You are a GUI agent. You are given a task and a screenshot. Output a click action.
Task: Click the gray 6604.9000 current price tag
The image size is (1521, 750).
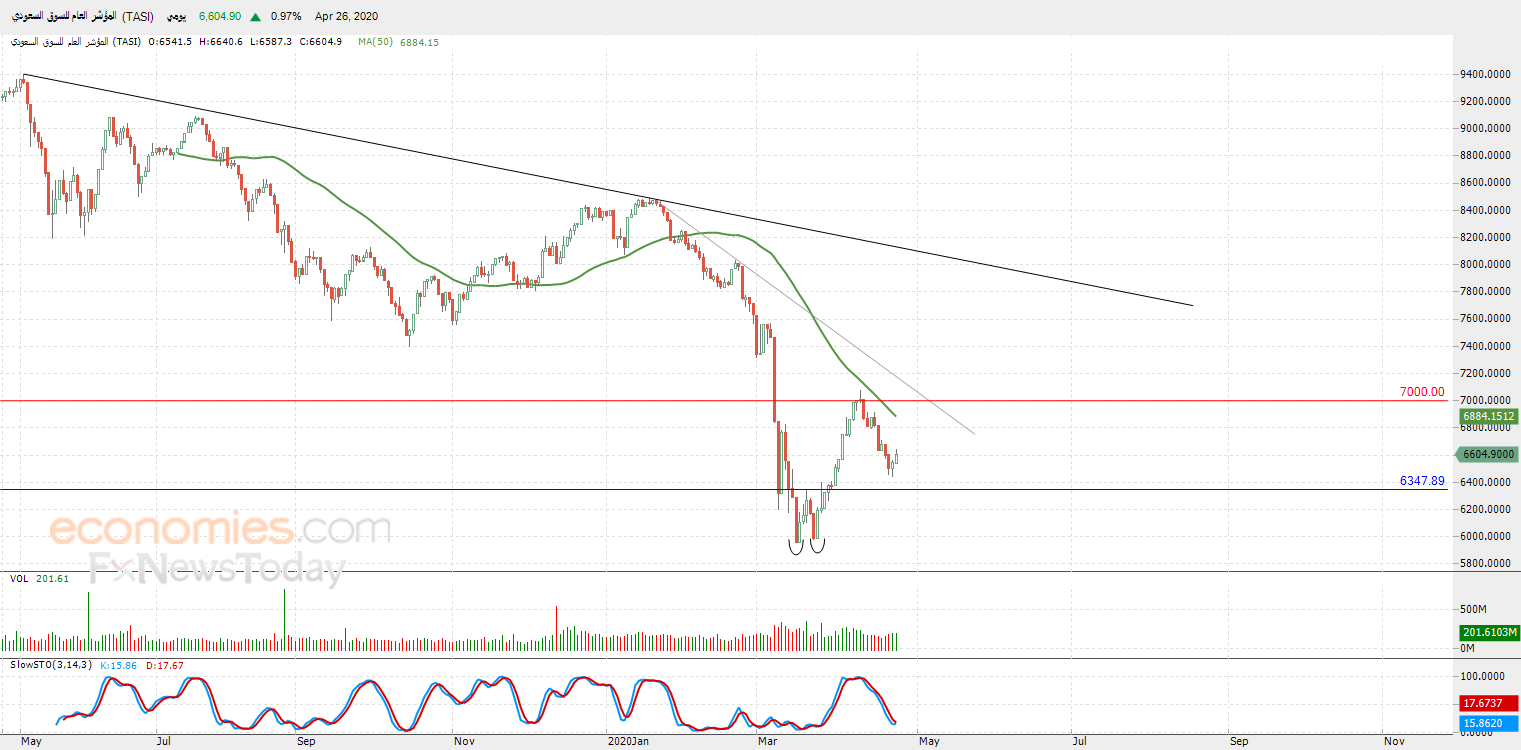(x=1489, y=454)
